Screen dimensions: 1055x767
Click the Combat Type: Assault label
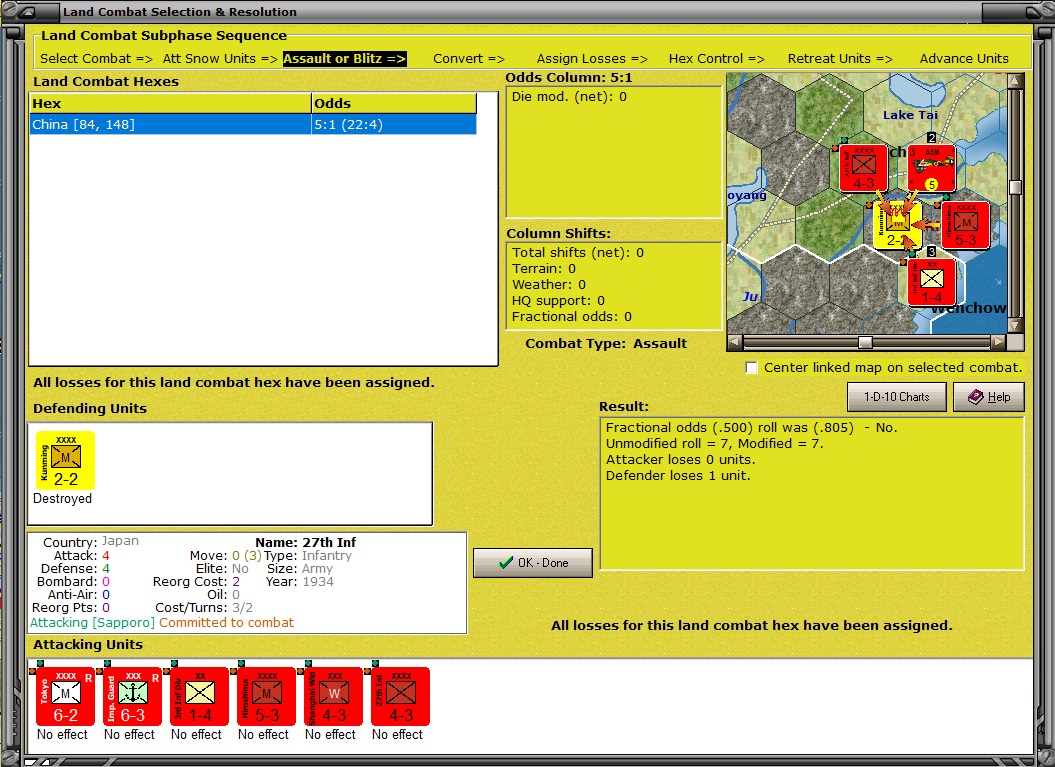point(606,344)
